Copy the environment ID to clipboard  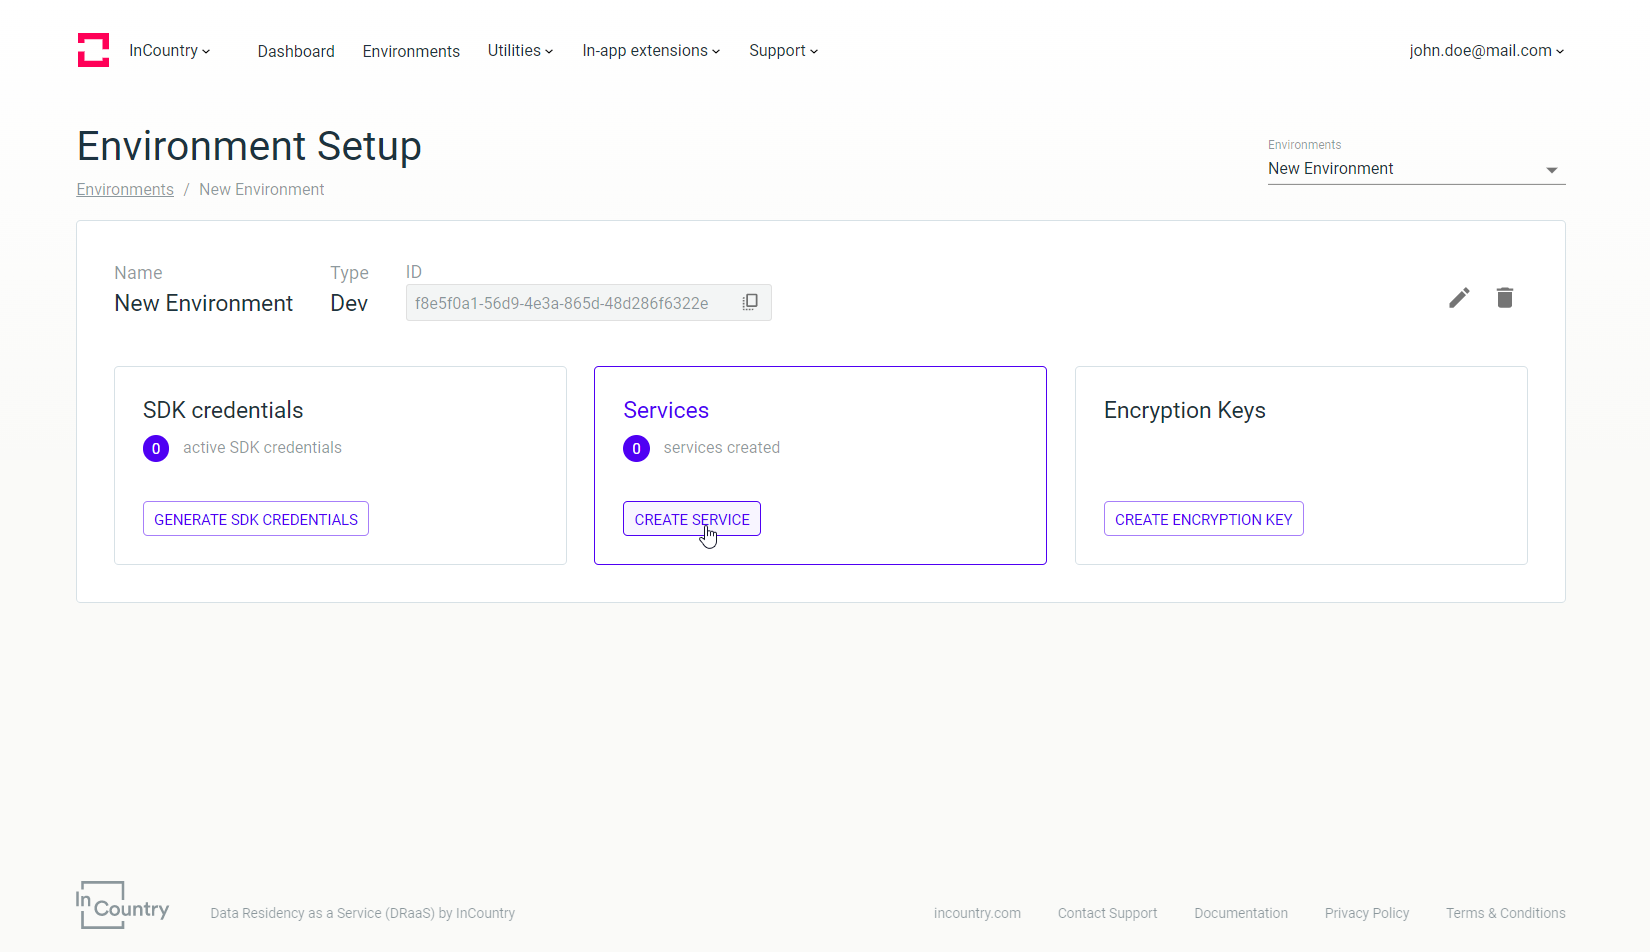point(750,302)
